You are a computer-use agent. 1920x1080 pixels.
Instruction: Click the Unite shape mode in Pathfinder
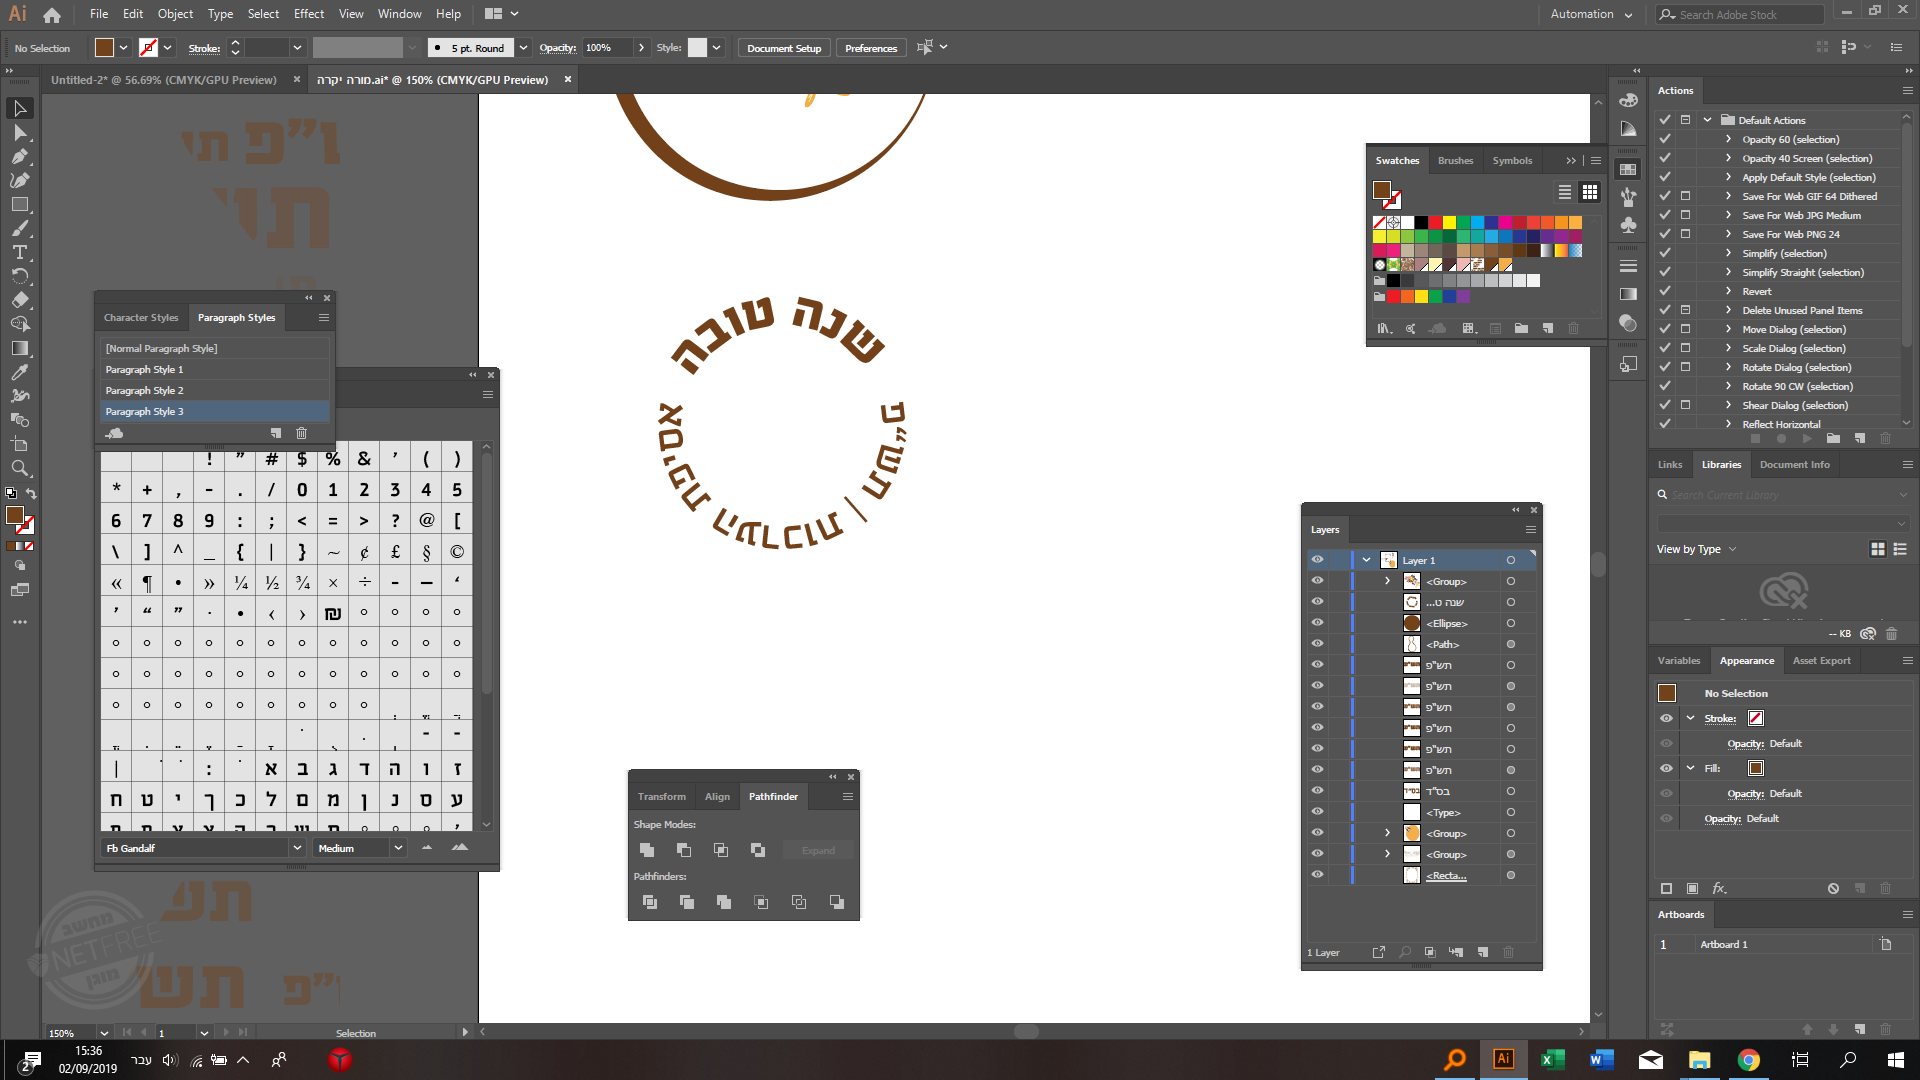[x=647, y=850]
